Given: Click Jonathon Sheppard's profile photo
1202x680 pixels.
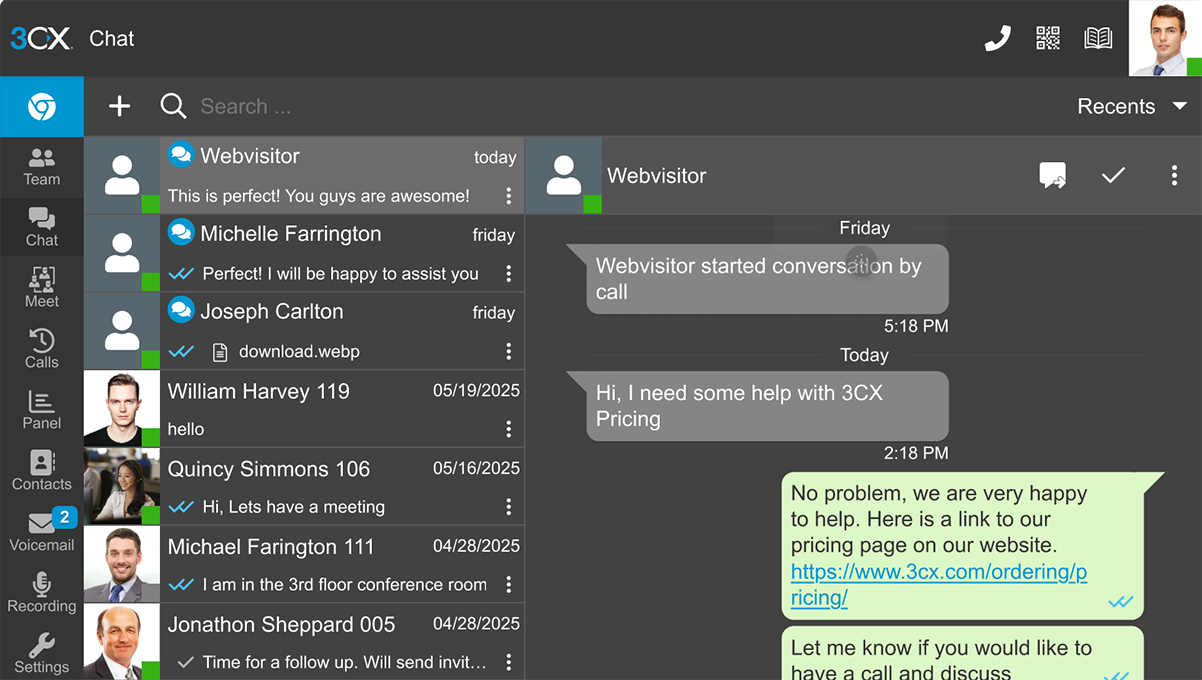Looking at the screenshot, I should tap(122, 641).
